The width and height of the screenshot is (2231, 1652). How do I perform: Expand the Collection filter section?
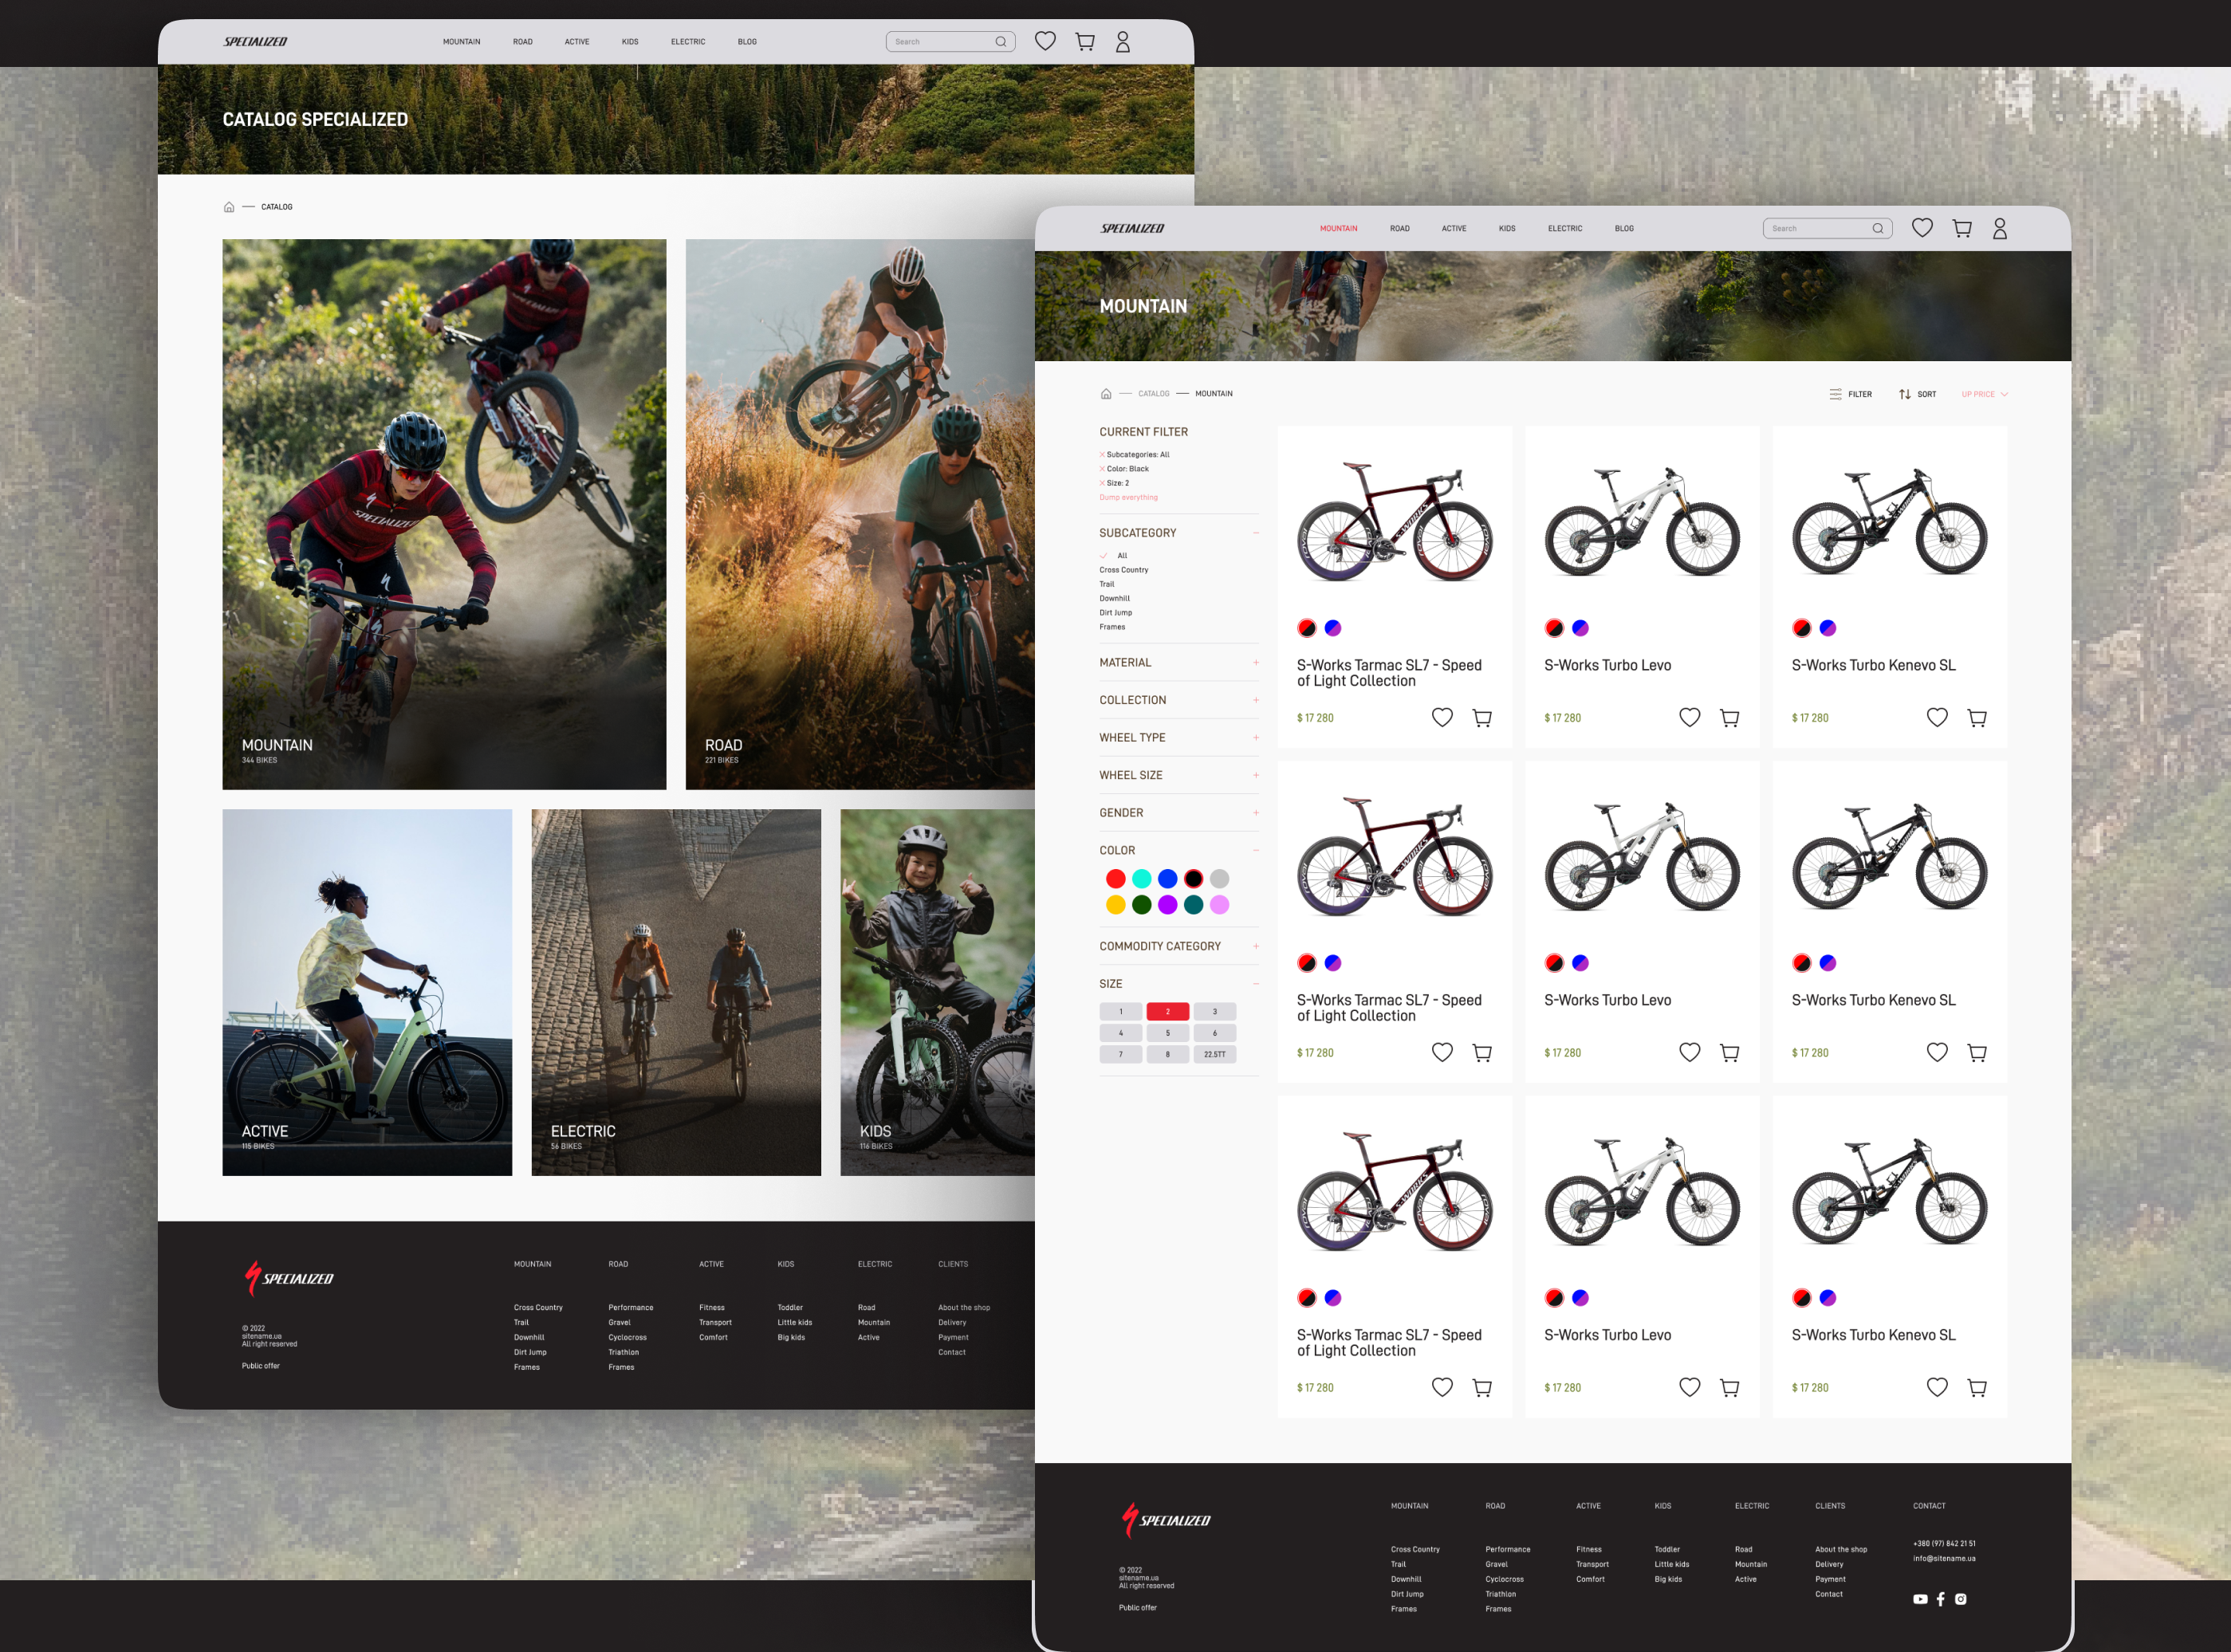pos(1256,701)
